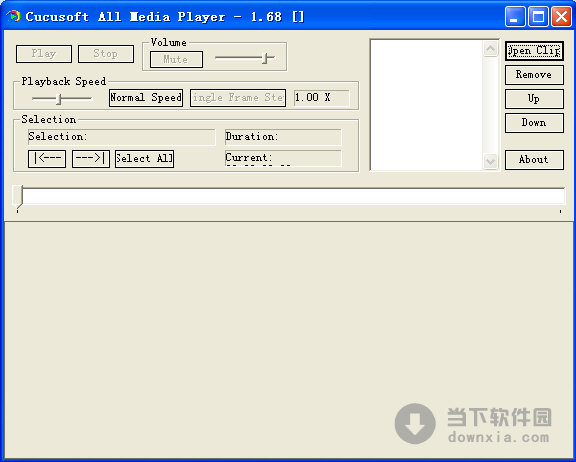
Task: Click the 1.00 X speed field
Action: pyautogui.click(x=321, y=98)
